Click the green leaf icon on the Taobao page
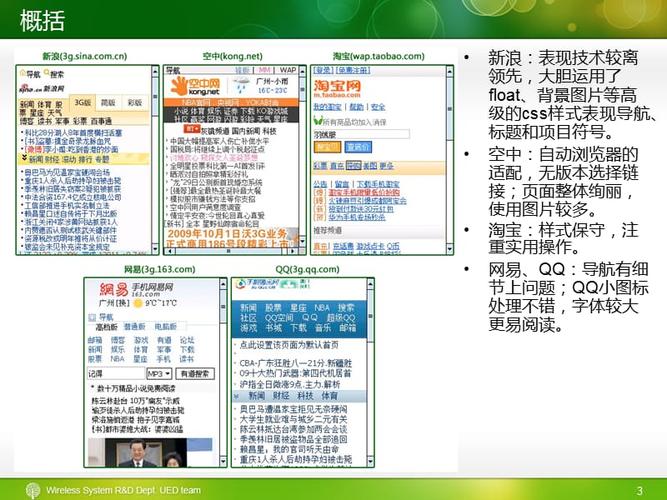667x500 pixels. [318, 121]
